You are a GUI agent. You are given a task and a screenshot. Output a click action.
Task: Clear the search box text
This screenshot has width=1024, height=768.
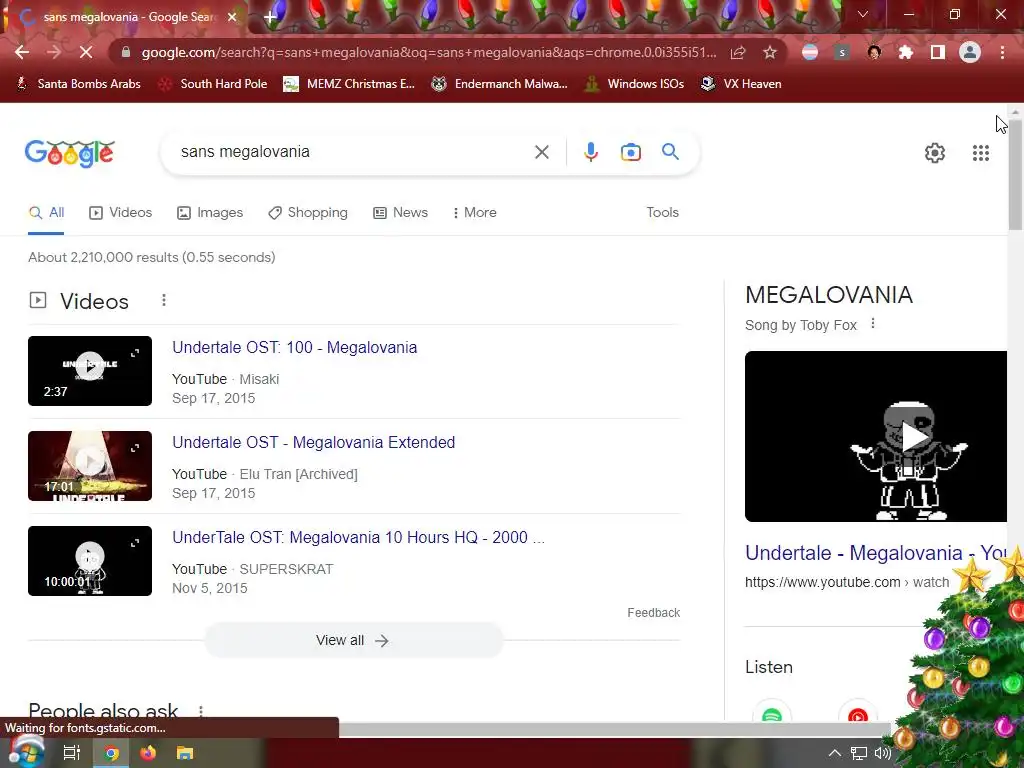coord(541,152)
